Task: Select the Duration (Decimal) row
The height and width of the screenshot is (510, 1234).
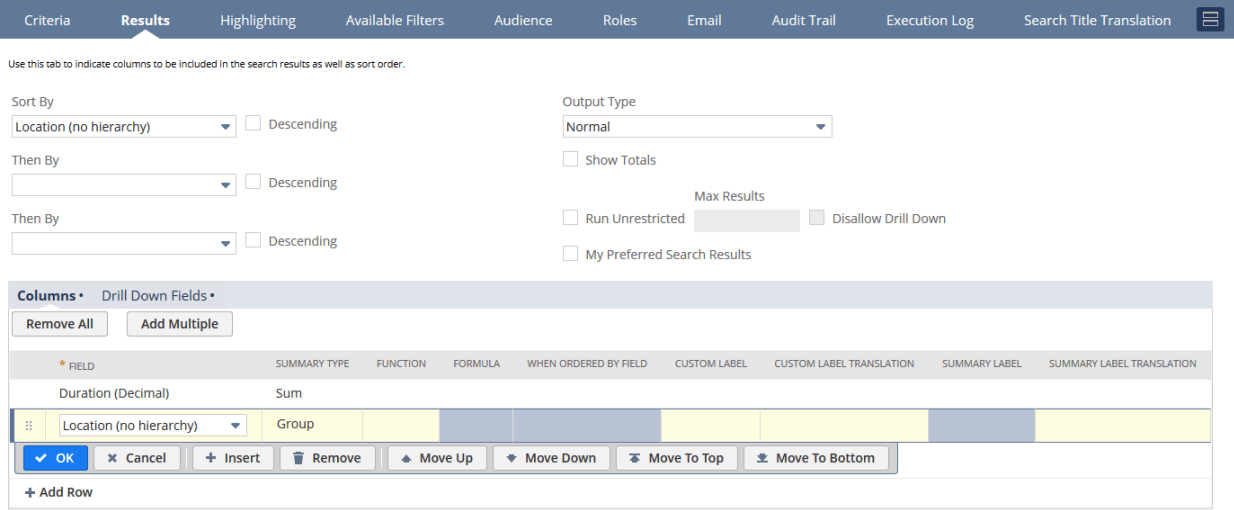Action: pos(610,393)
